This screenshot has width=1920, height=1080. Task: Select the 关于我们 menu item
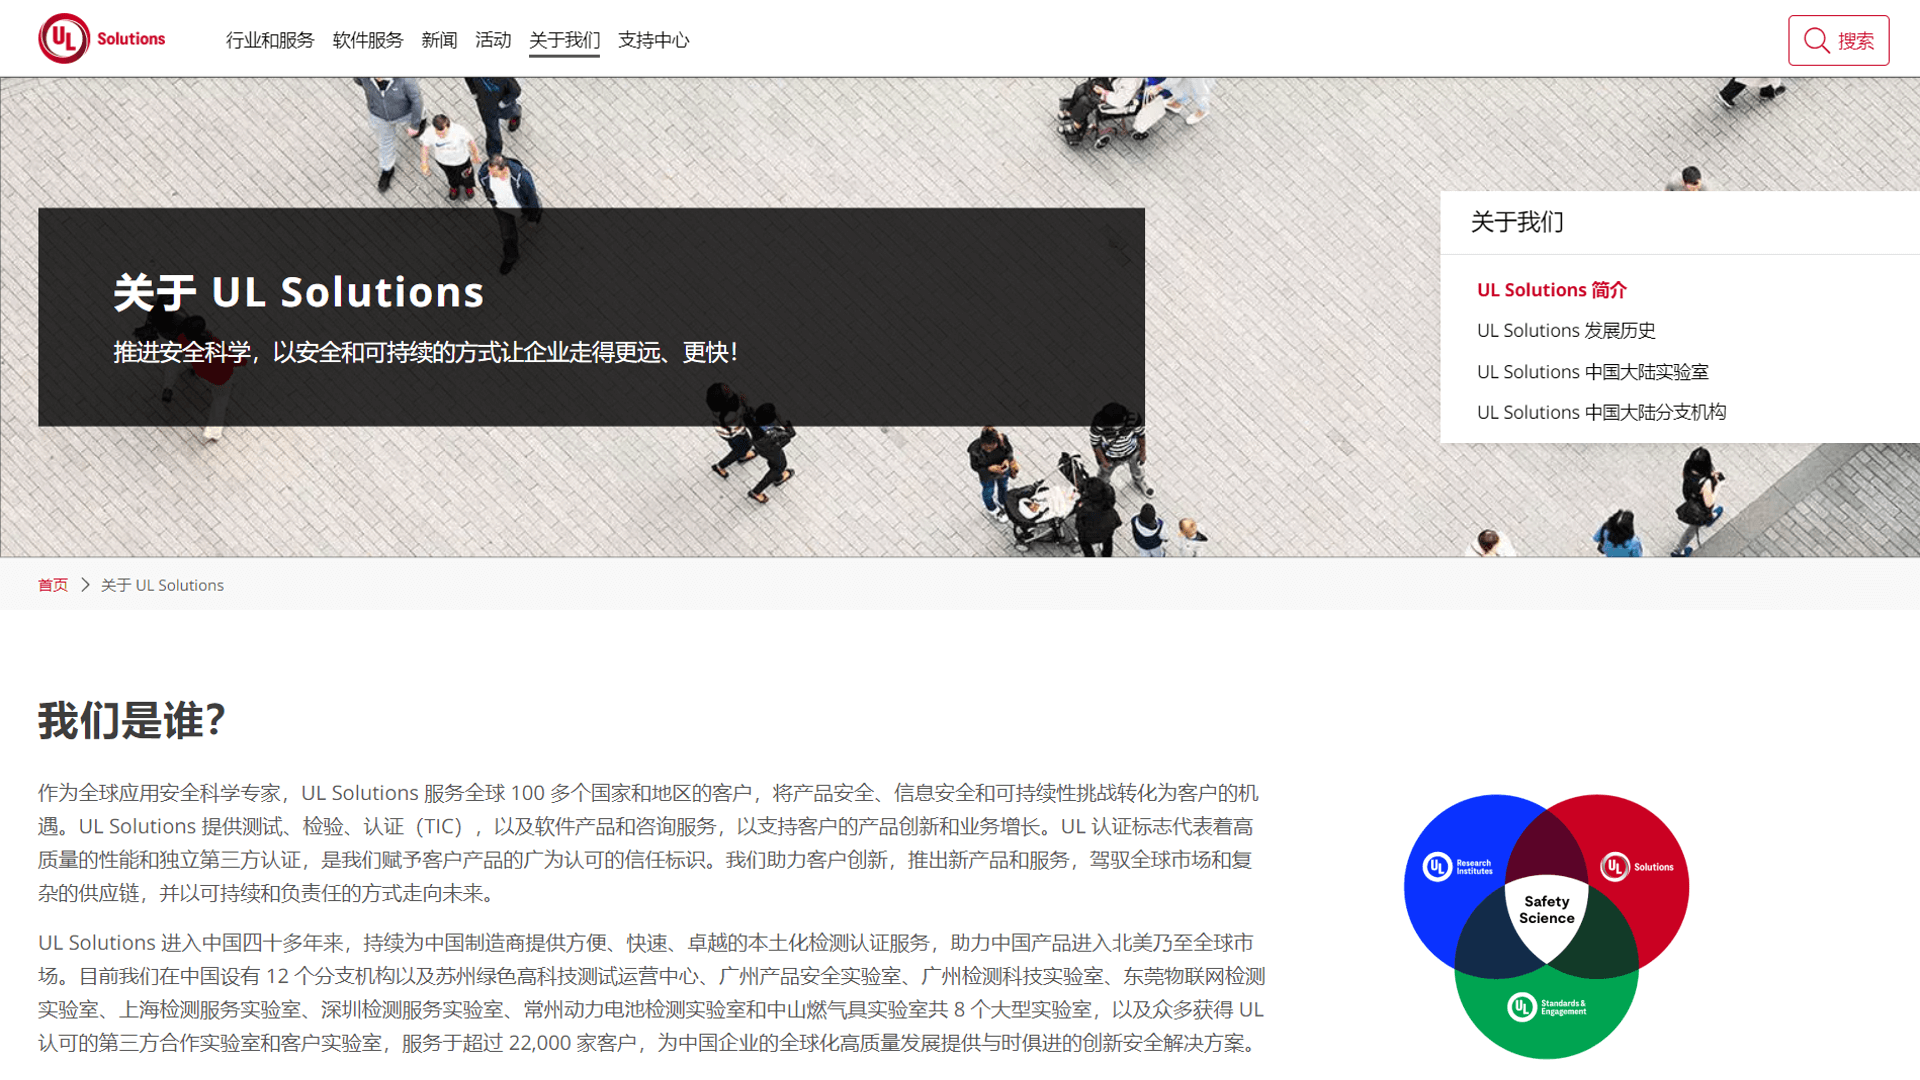[564, 40]
